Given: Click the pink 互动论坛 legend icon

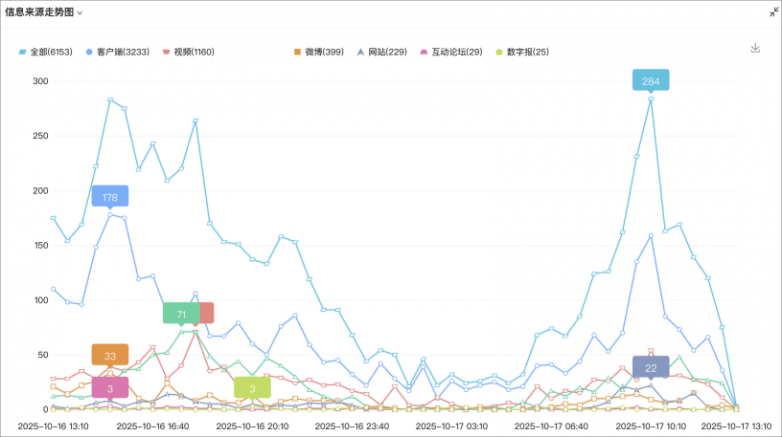Looking at the screenshot, I should pos(424,51).
